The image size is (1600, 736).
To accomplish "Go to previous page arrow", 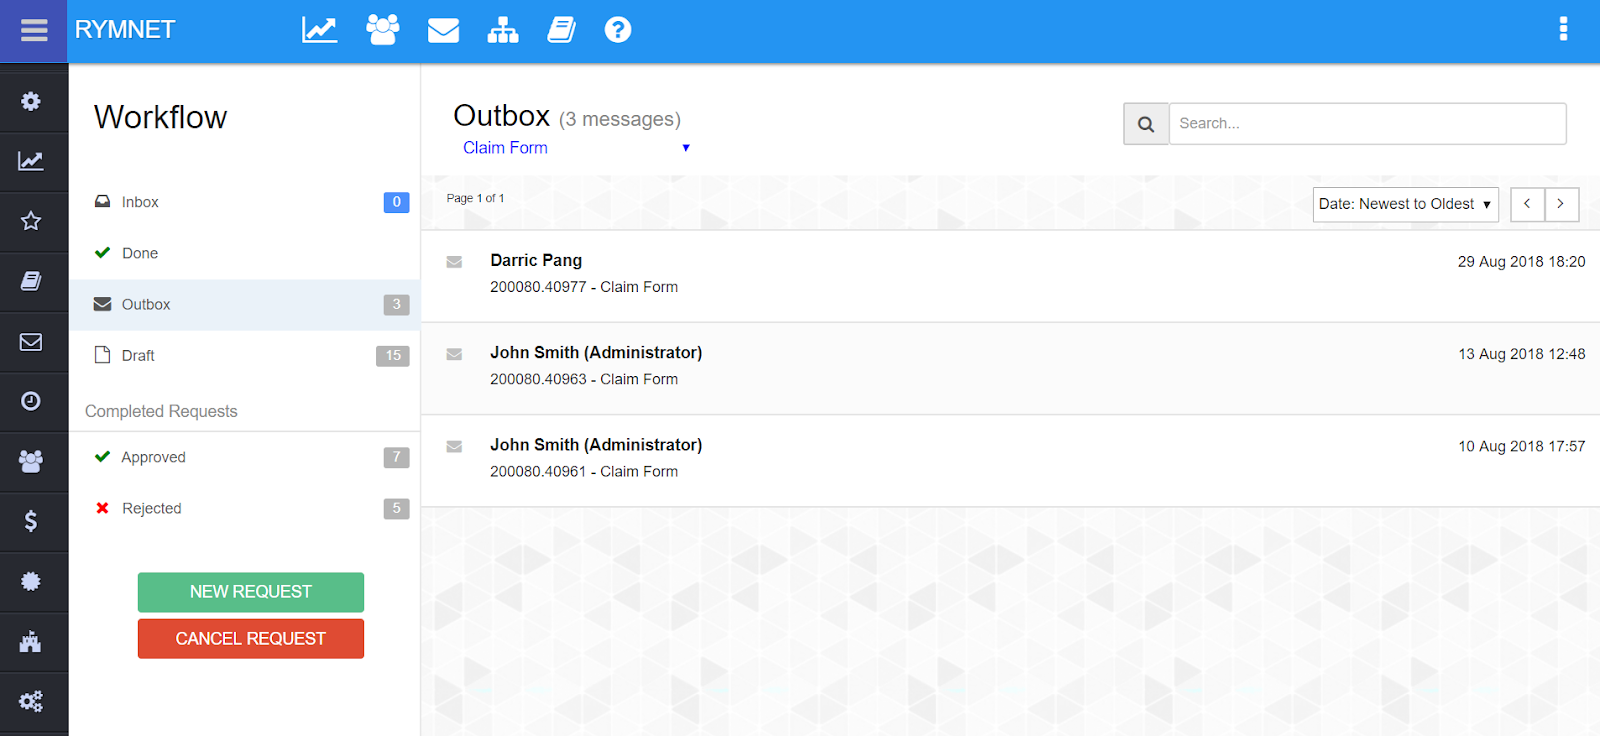I will click(x=1527, y=204).
